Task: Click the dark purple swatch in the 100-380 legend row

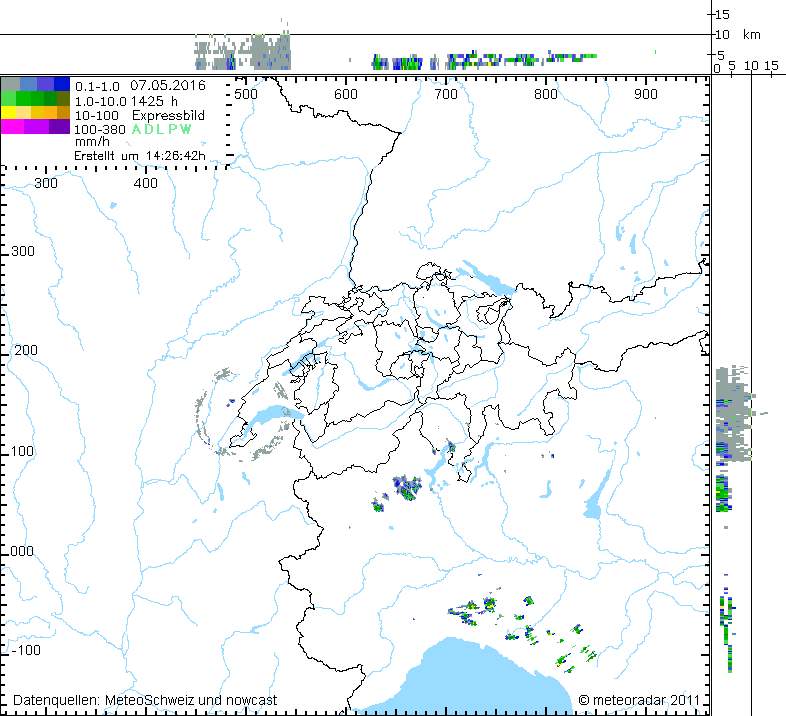Action: (x=60, y=126)
